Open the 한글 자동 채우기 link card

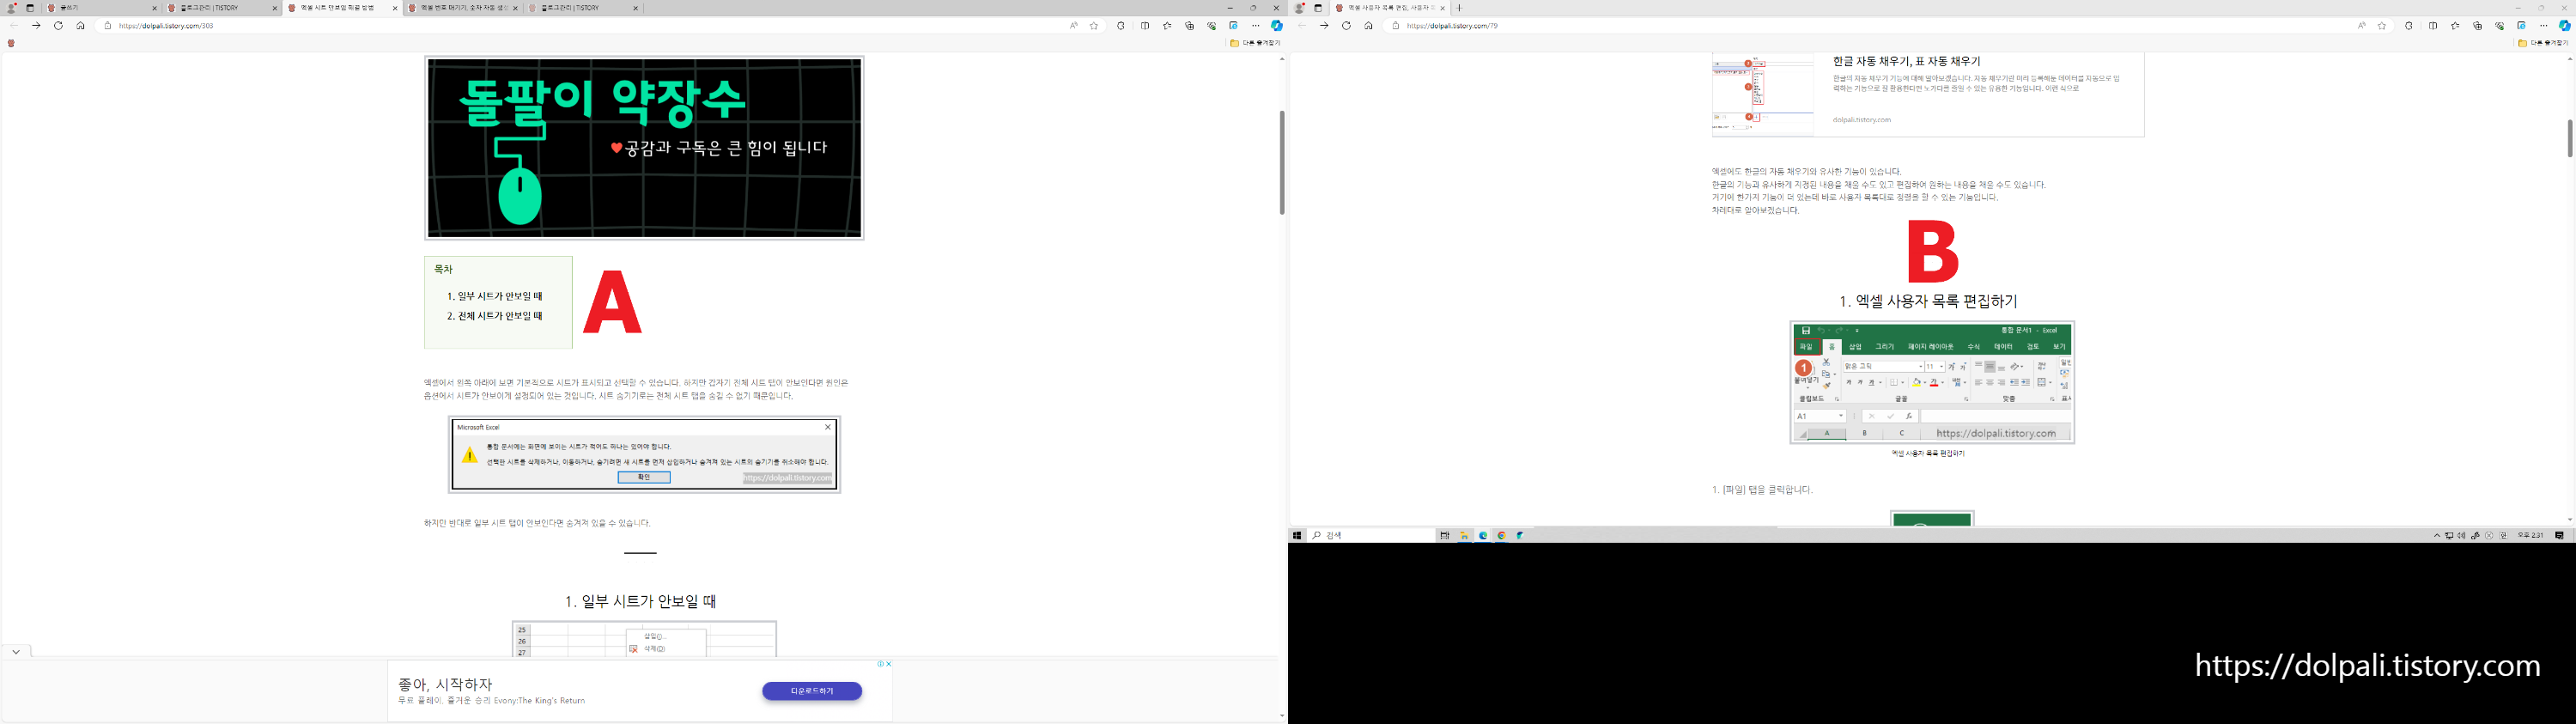[1928, 95]
